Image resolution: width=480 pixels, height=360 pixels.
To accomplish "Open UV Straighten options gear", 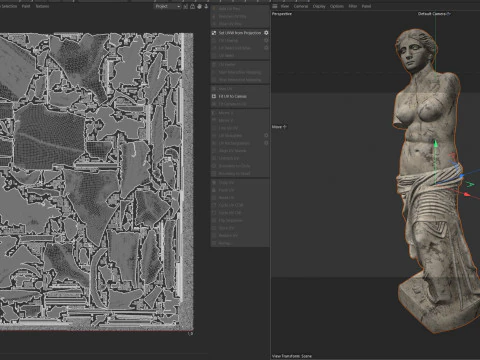I will point(266,135).
